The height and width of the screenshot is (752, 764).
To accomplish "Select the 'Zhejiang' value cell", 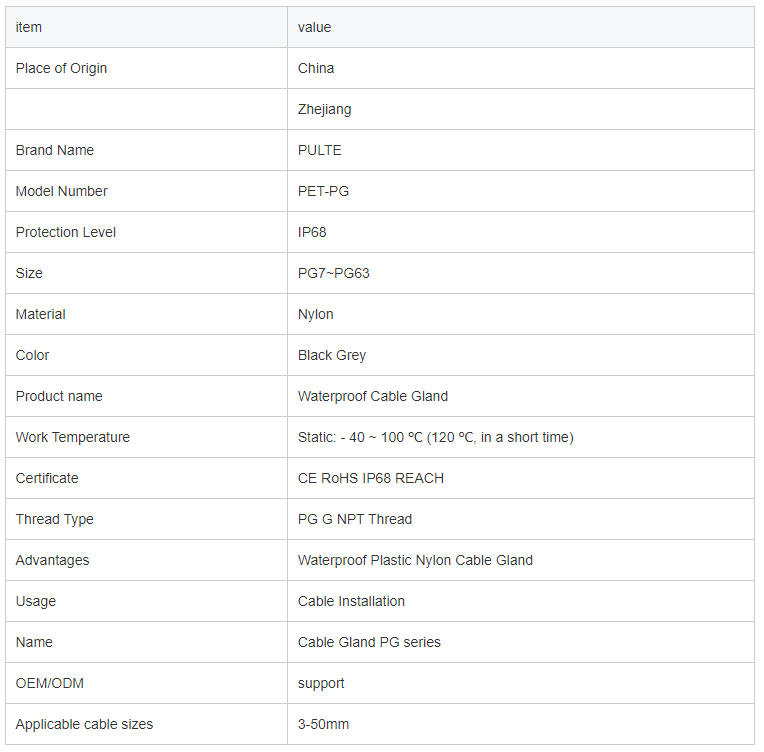I will (x=521, y=109).
